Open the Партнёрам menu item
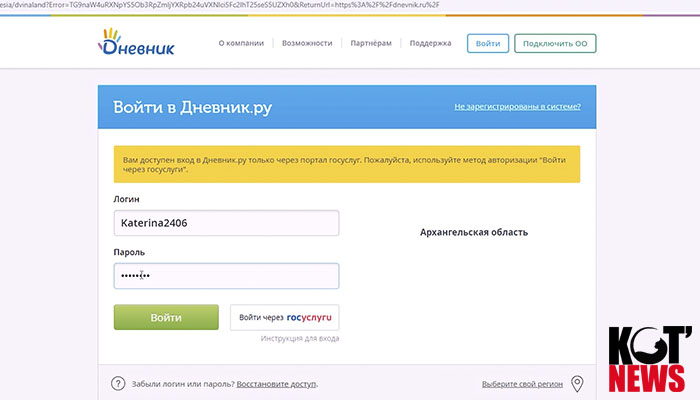 click(371, 43)
